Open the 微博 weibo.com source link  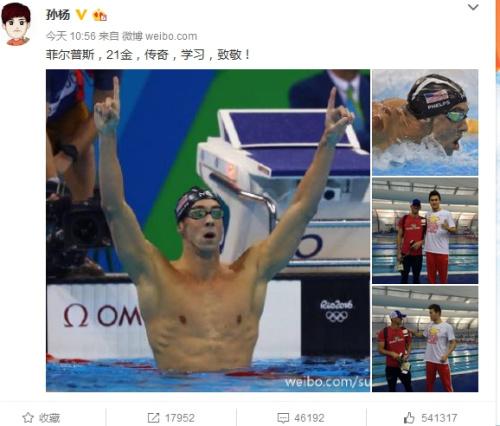click(159, 36)
